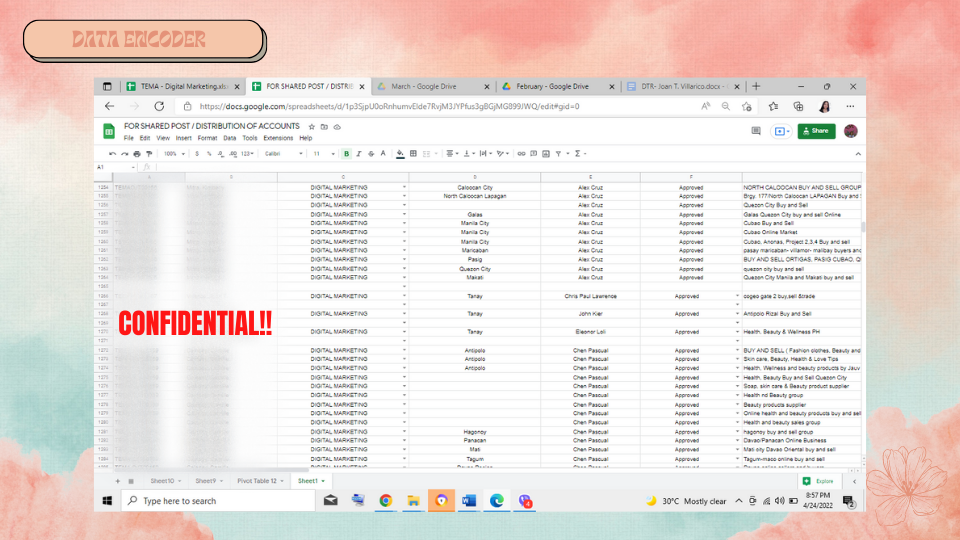Click the Google account avatar
The height and width of the screenshot is (540, 960).
click(850, 131)
